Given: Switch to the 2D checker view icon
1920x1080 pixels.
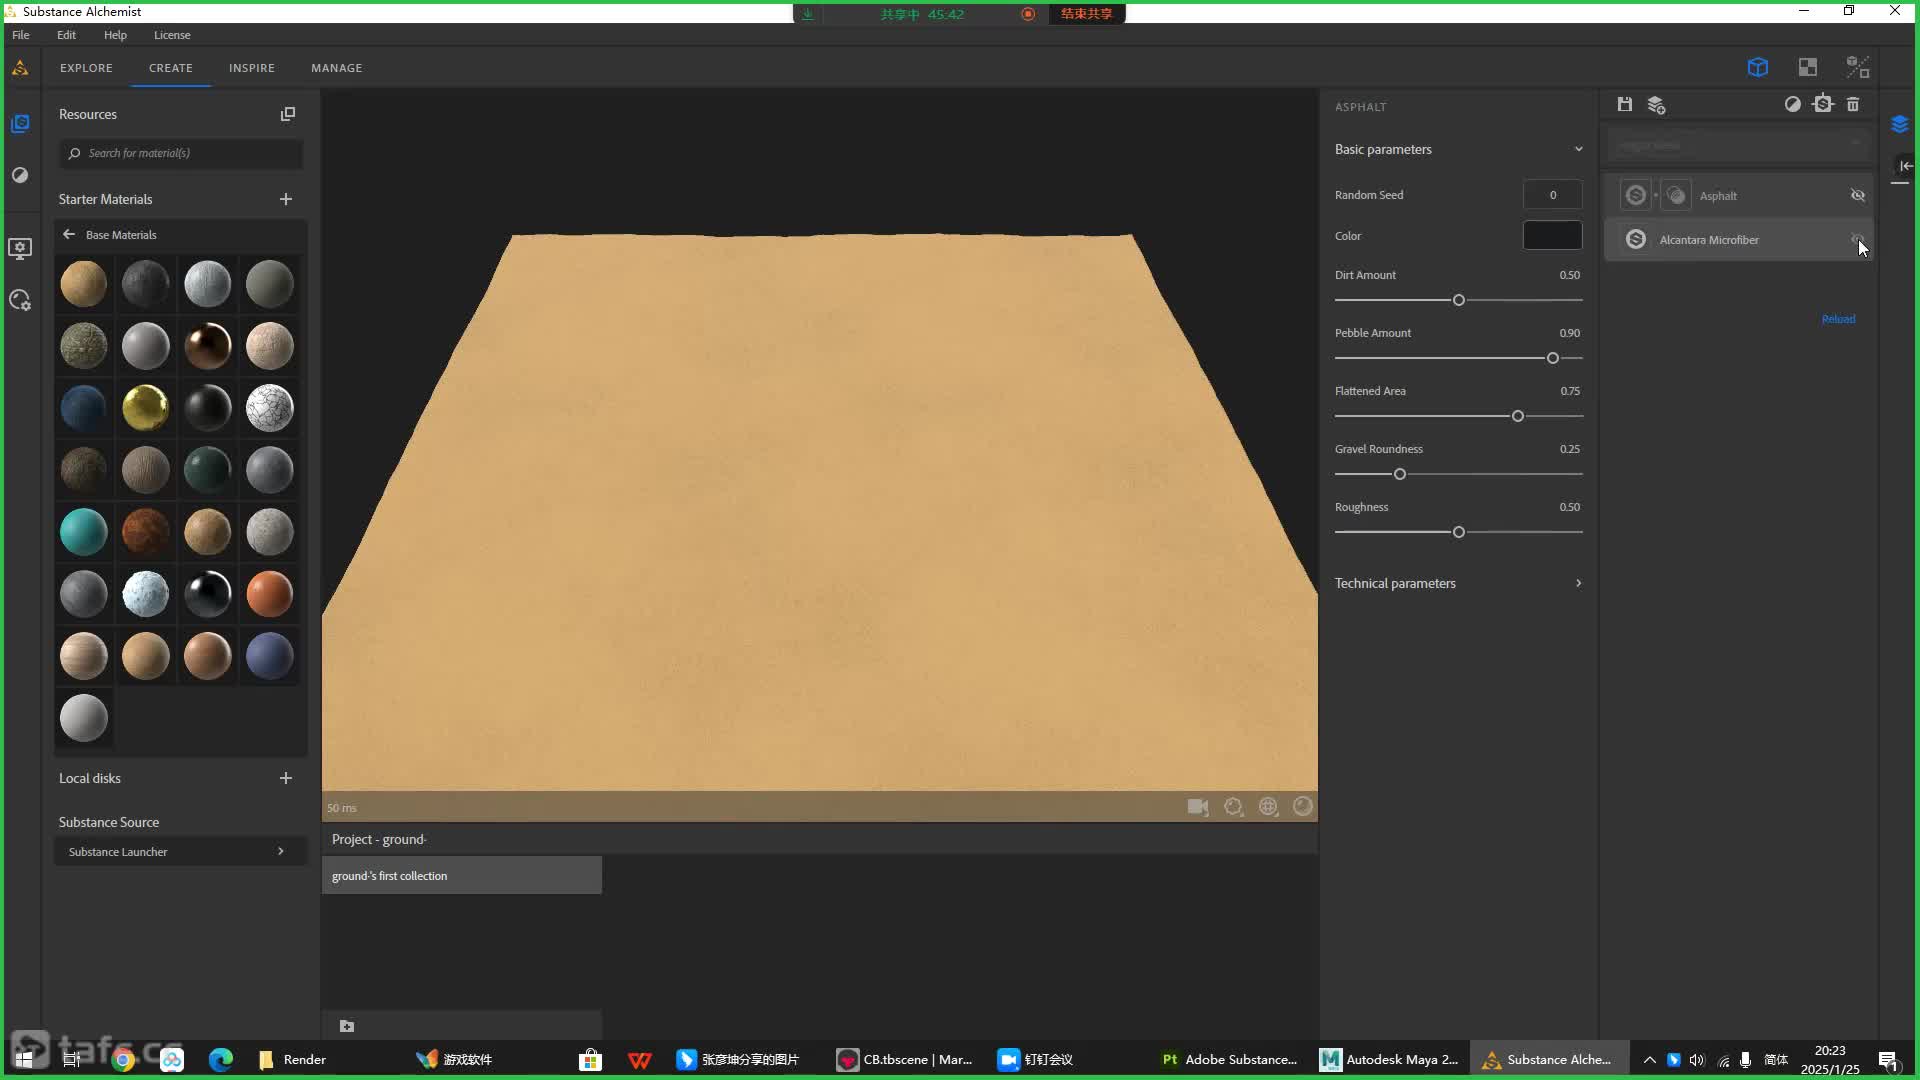Looking at the screenshot, I should (1808, 67).
